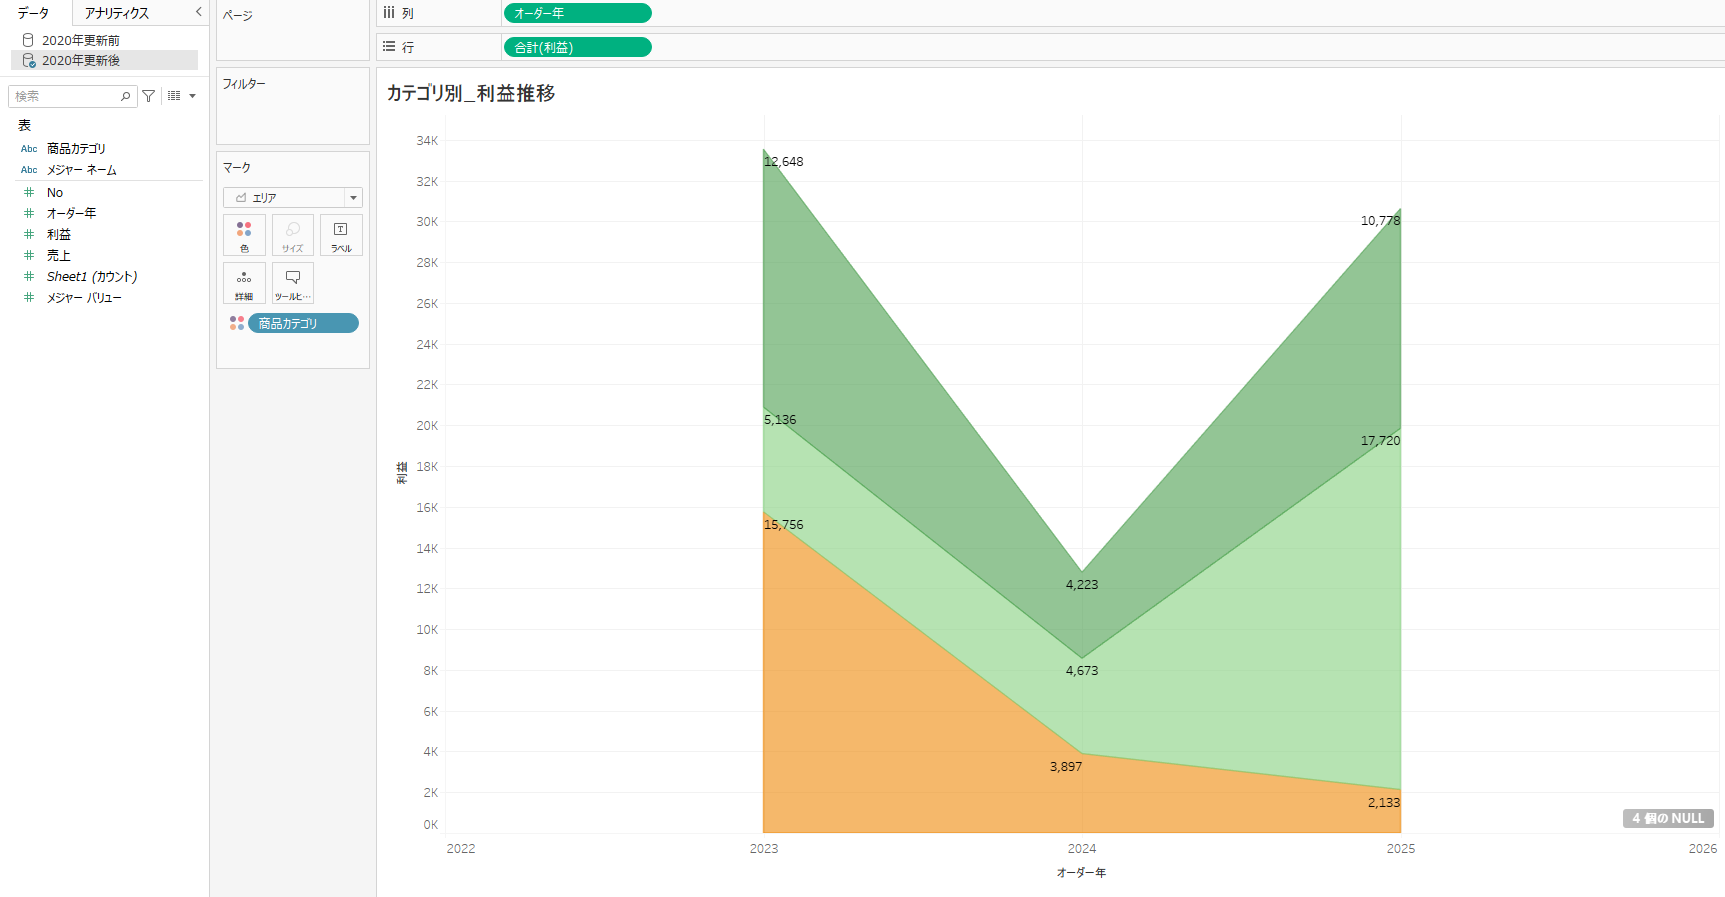Click the ラベル (Label) marks card button

click(341, 235)
